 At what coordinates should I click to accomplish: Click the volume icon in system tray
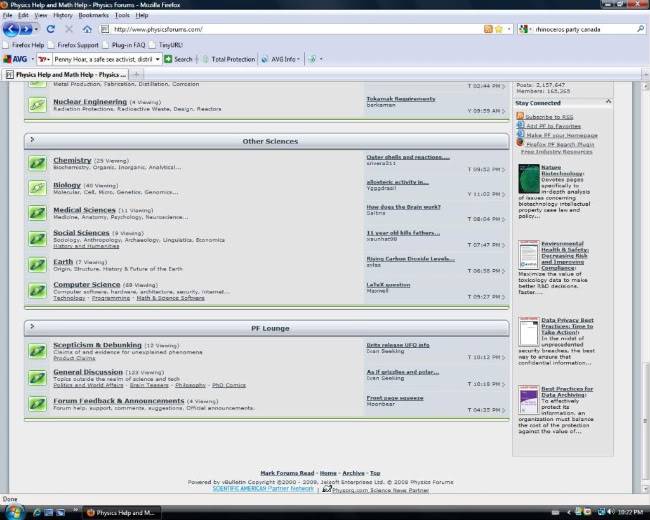pyautogui.click(x=611, y=513)
